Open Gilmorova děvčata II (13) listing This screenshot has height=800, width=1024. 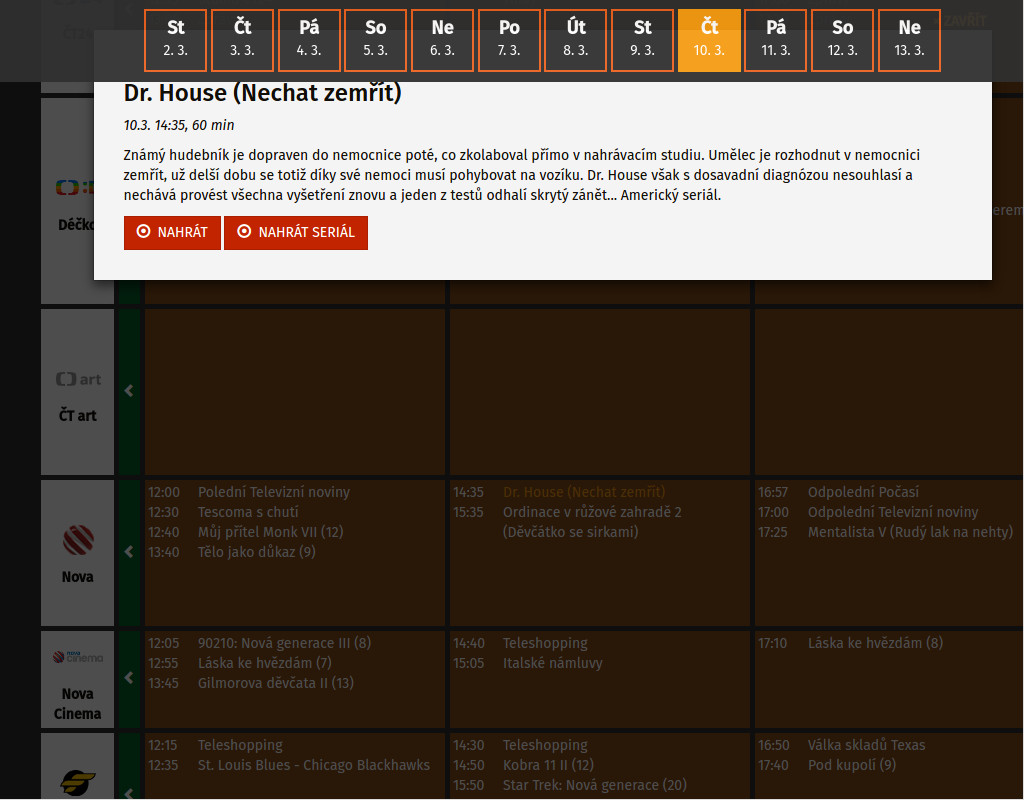275,683
